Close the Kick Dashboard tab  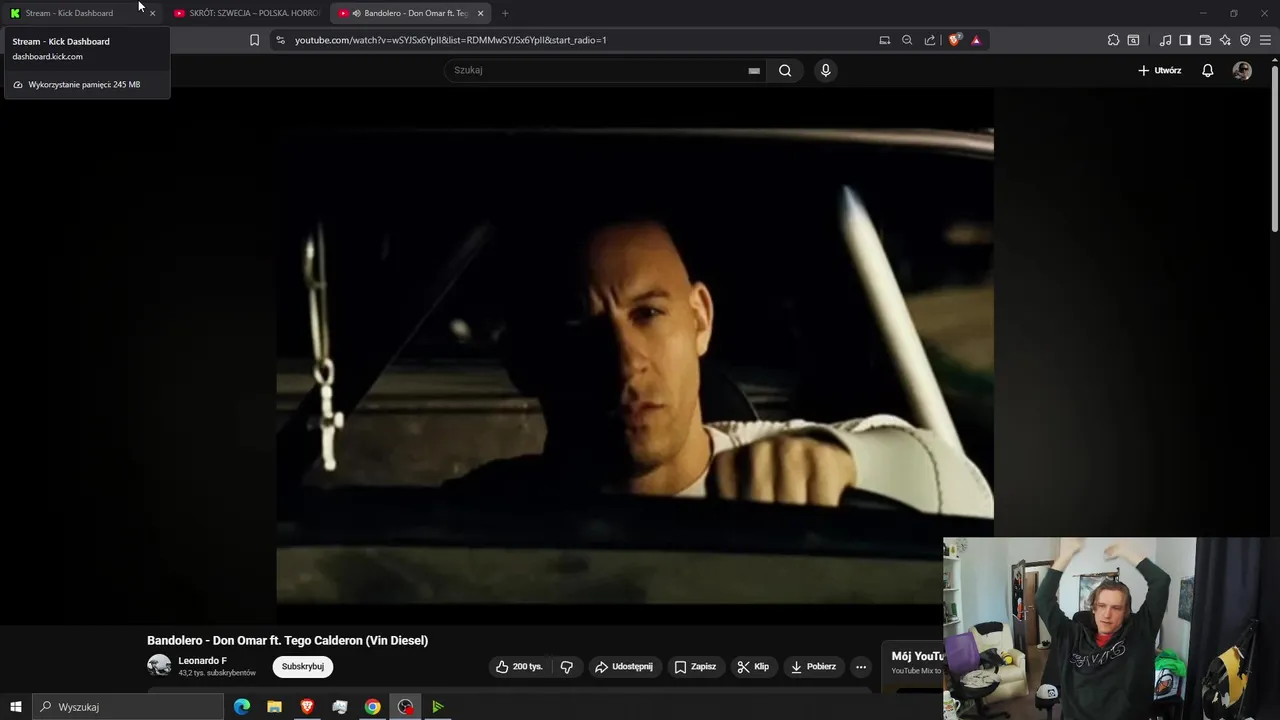[152, 13]
